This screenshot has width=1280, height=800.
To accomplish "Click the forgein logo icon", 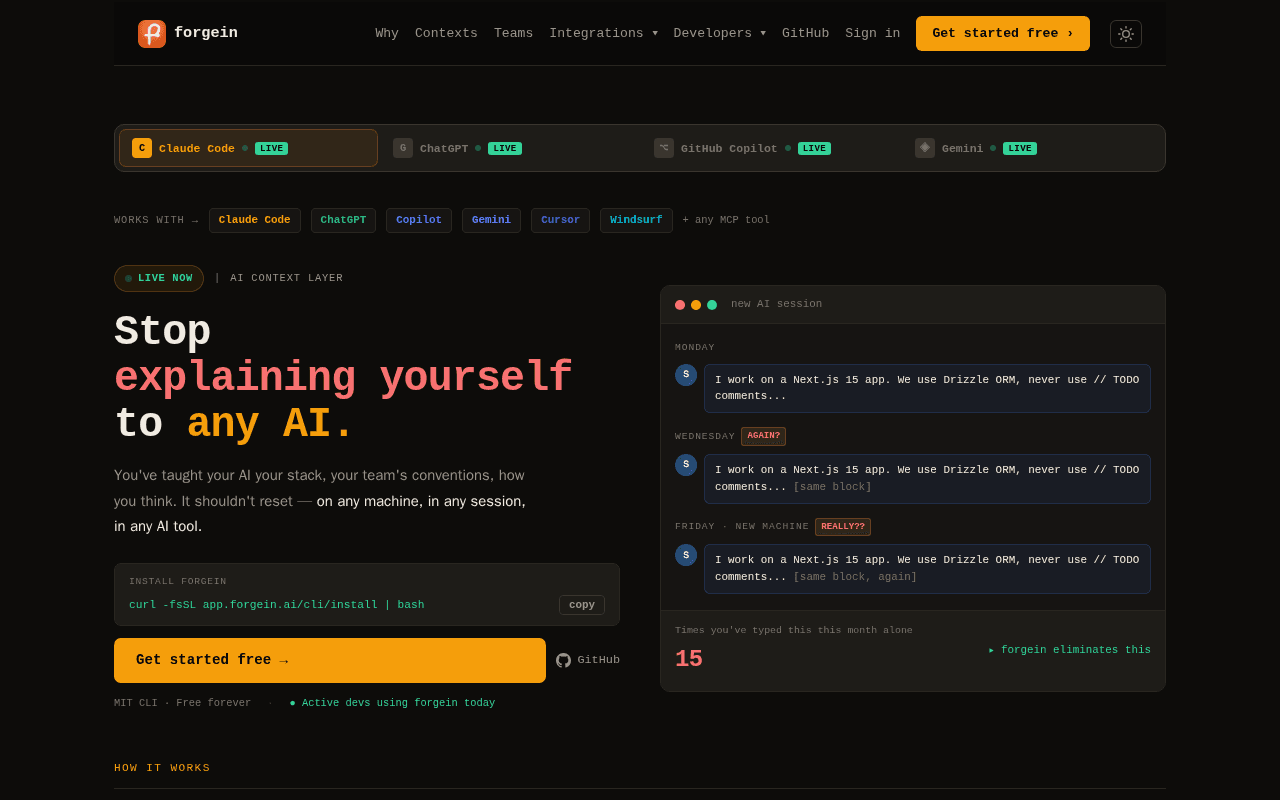I will pyautogui.click(x=152, y=34).
